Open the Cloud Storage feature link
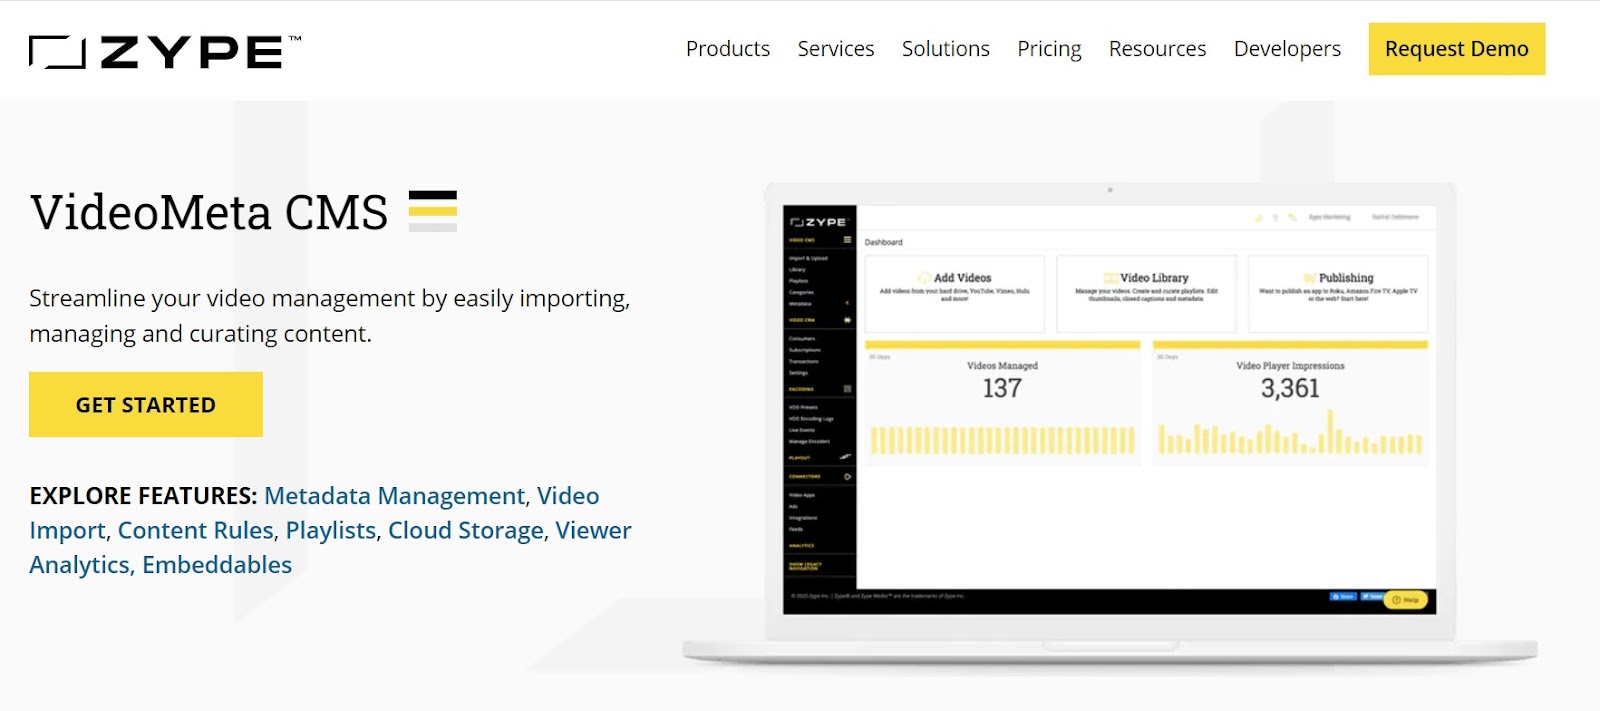The height and width of the screenshot is (711, 1600). [466, 530]
